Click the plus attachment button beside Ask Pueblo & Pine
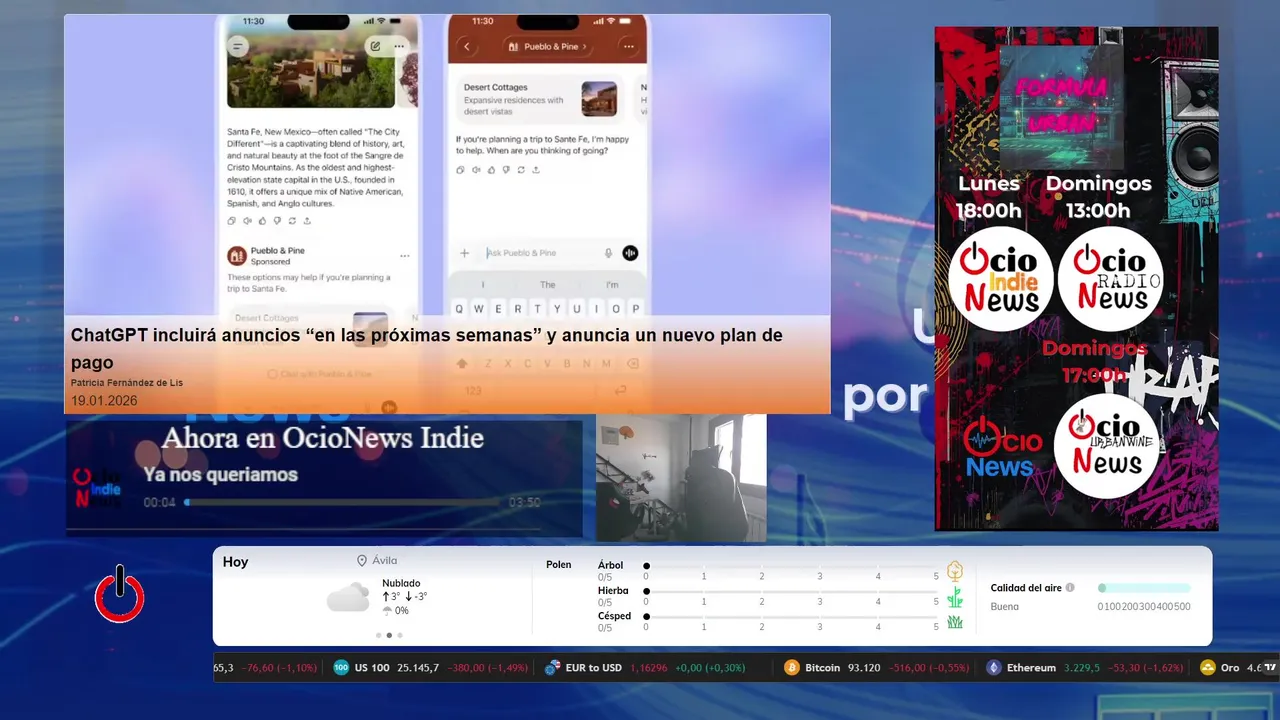 (x=464, y=254)
